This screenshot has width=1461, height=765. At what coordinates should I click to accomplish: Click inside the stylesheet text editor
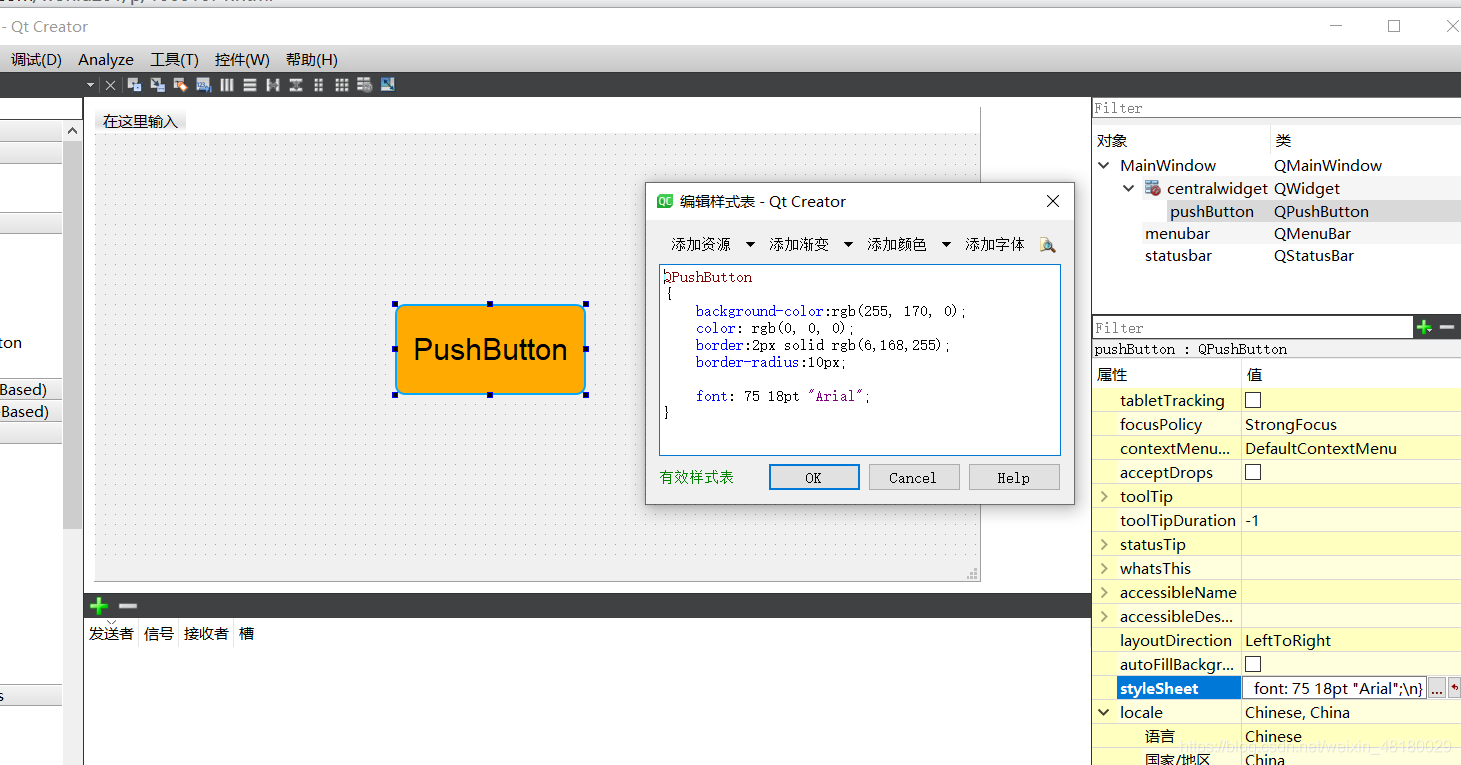[x=860, y=360]
